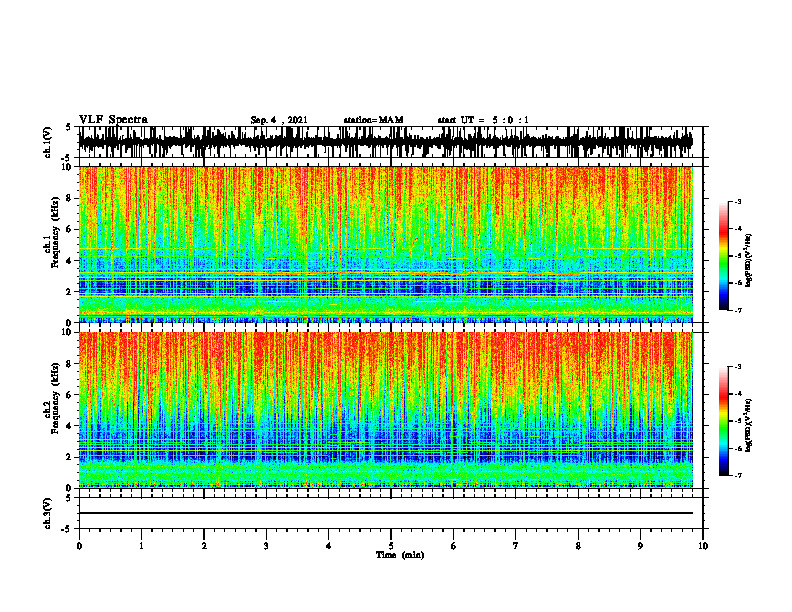Click the ch.1 spectrogram color scale bar

click(723, 256)
